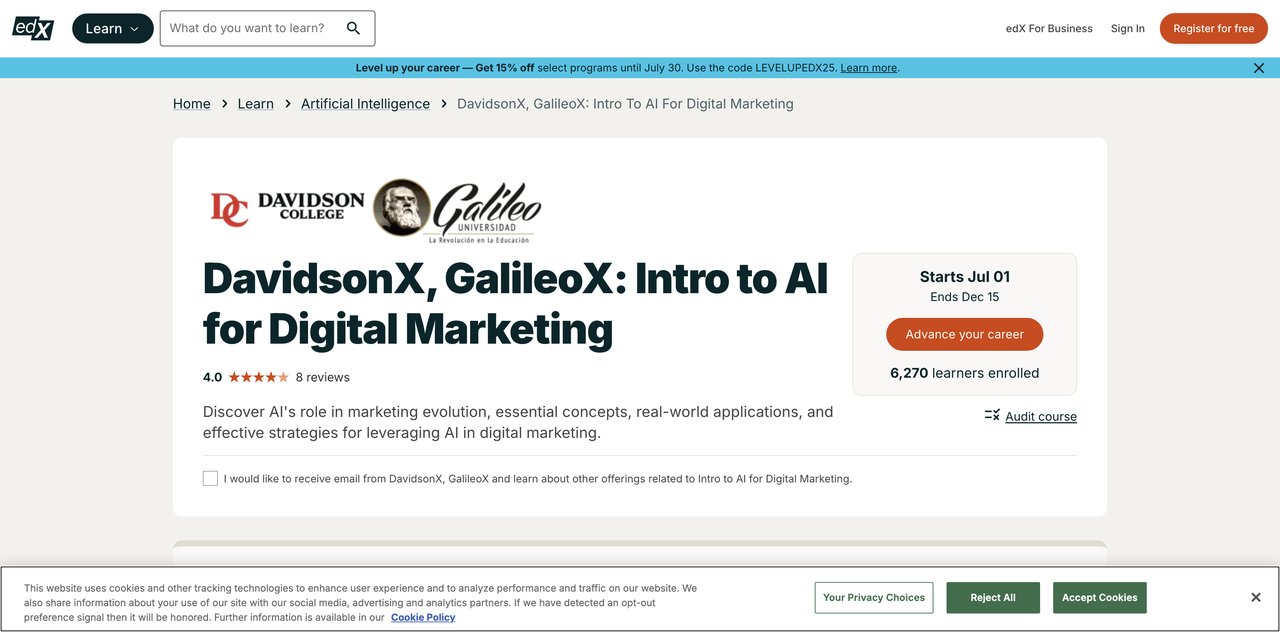Screen dimensions: 1280x632
Task: Open the Learn more promo link
Action: 868,68
